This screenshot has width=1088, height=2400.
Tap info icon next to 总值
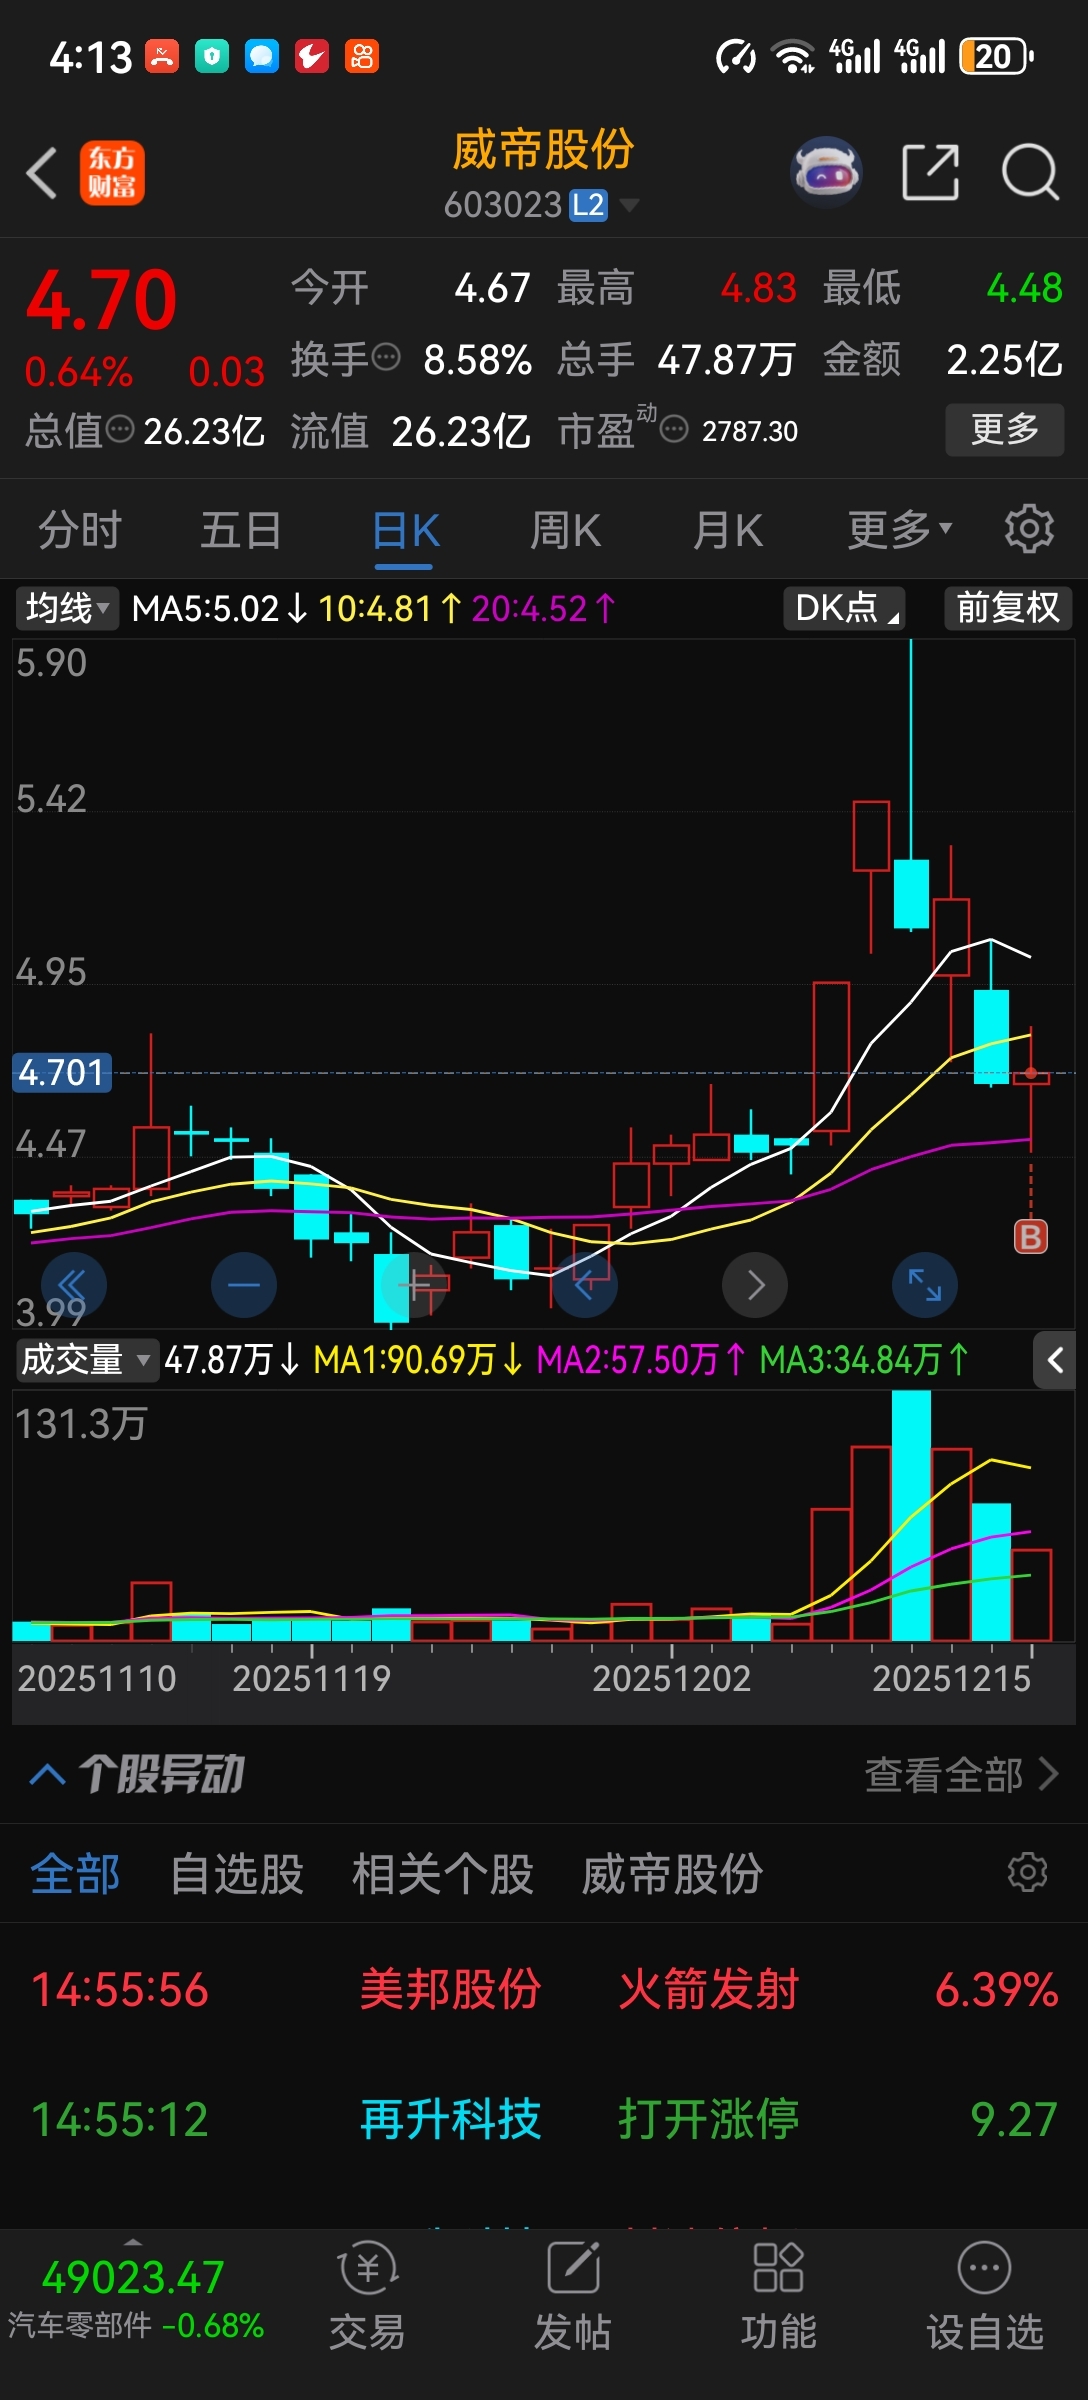click(x=120, y=430)
